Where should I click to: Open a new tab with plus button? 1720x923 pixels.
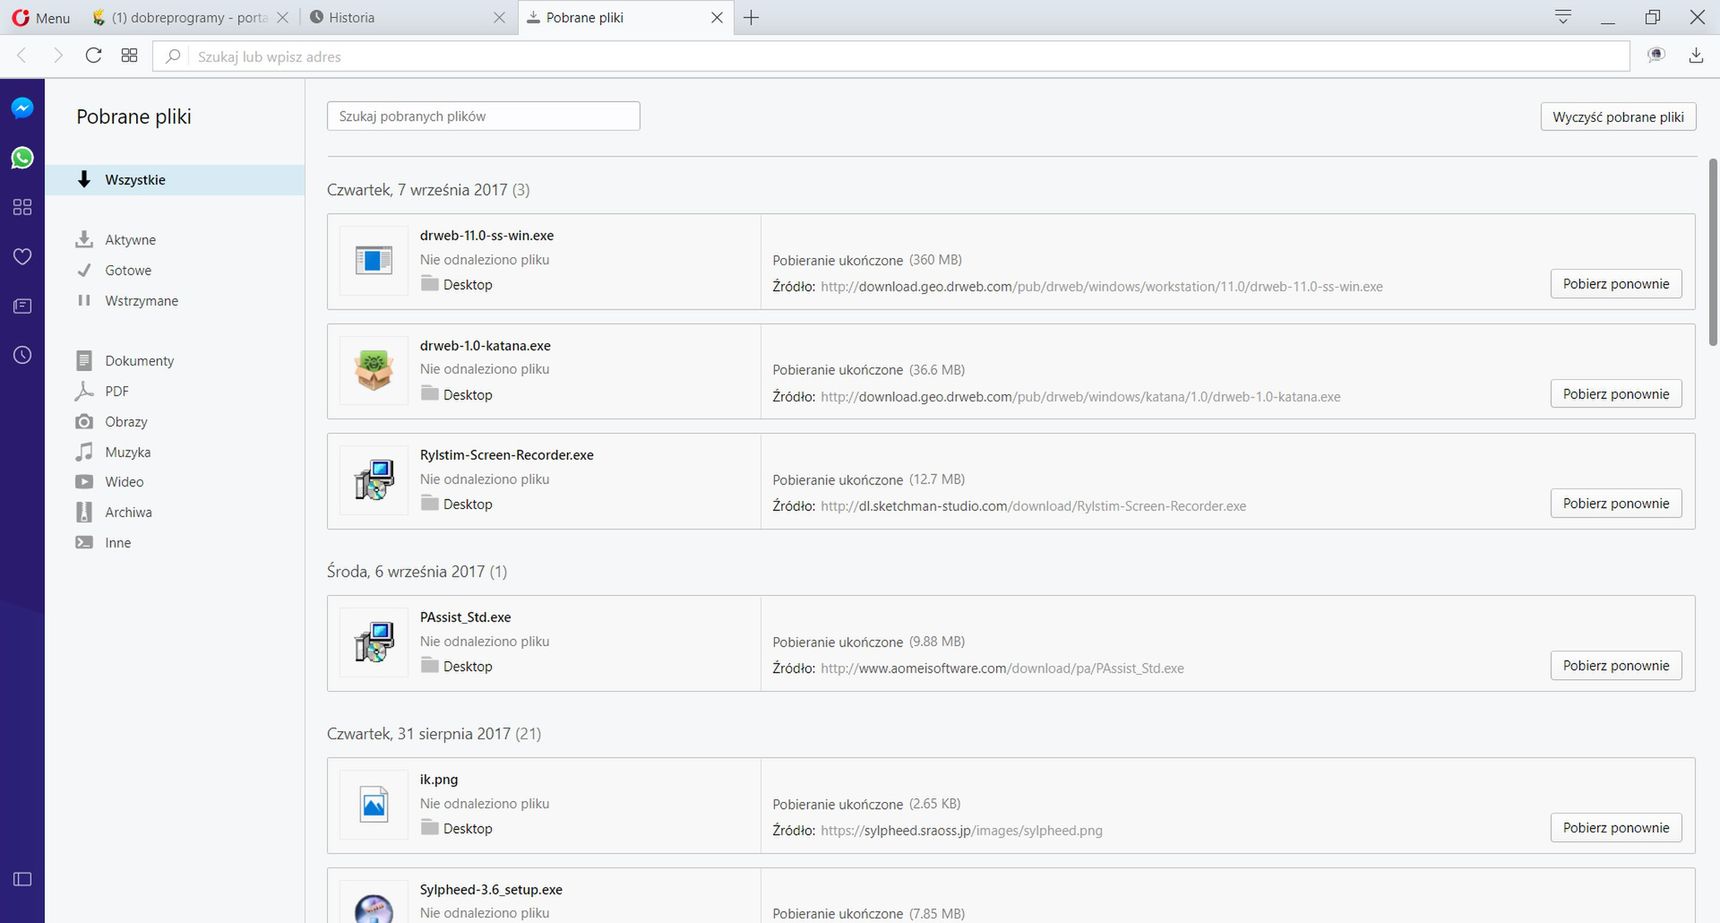[x=751, y=18]
